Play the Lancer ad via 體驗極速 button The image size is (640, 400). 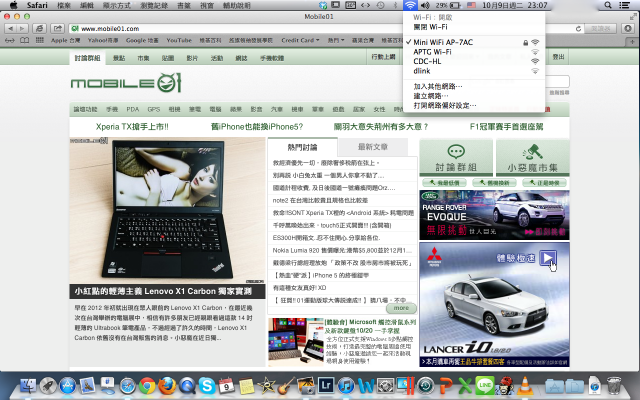(x=547, y=258)
